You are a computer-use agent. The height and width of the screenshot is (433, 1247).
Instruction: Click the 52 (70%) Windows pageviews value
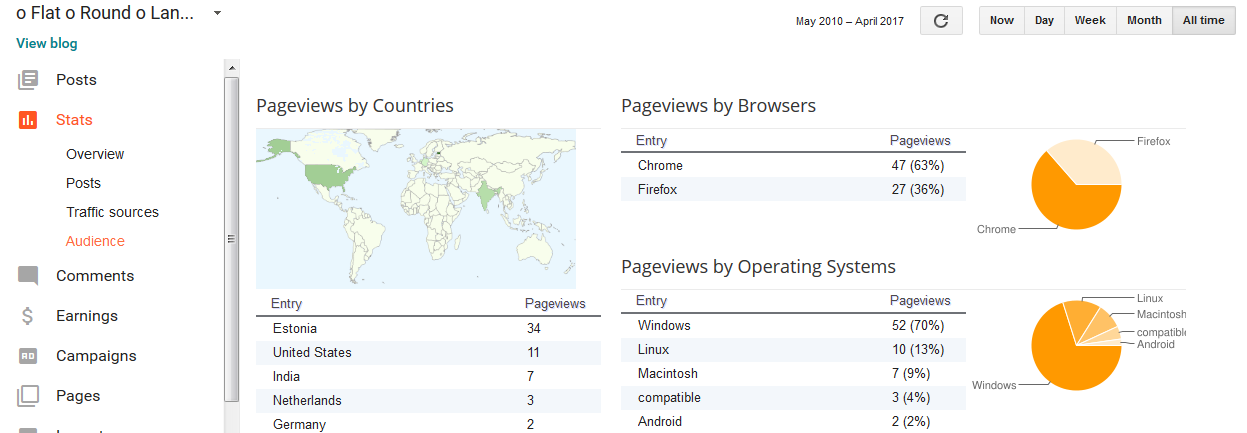pos(917,325)
